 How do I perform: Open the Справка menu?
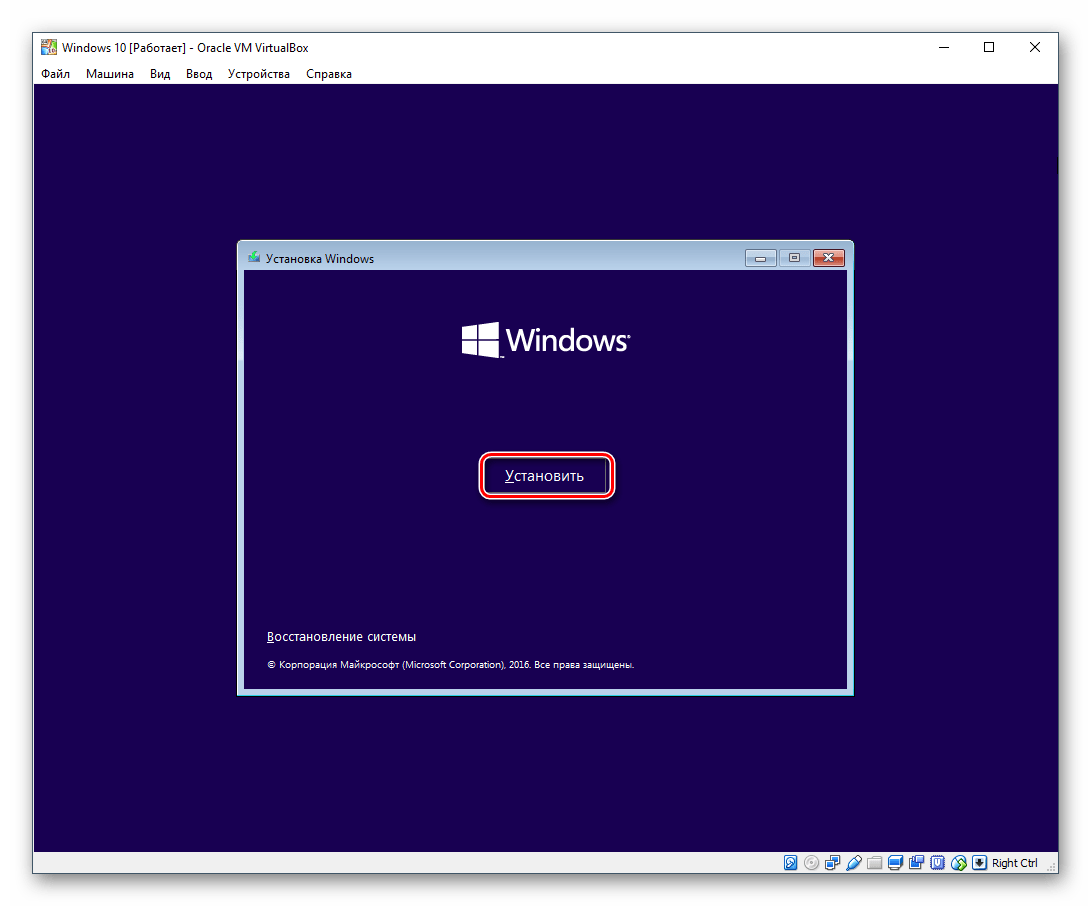click(328, 74)
